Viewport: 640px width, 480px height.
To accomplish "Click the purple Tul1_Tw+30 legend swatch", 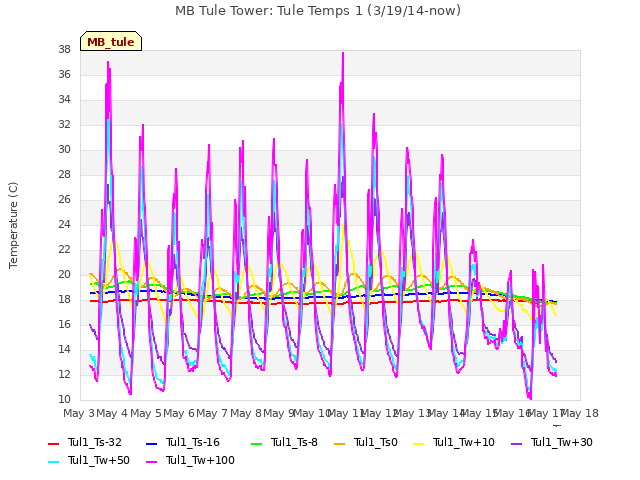I will [517, 443].
